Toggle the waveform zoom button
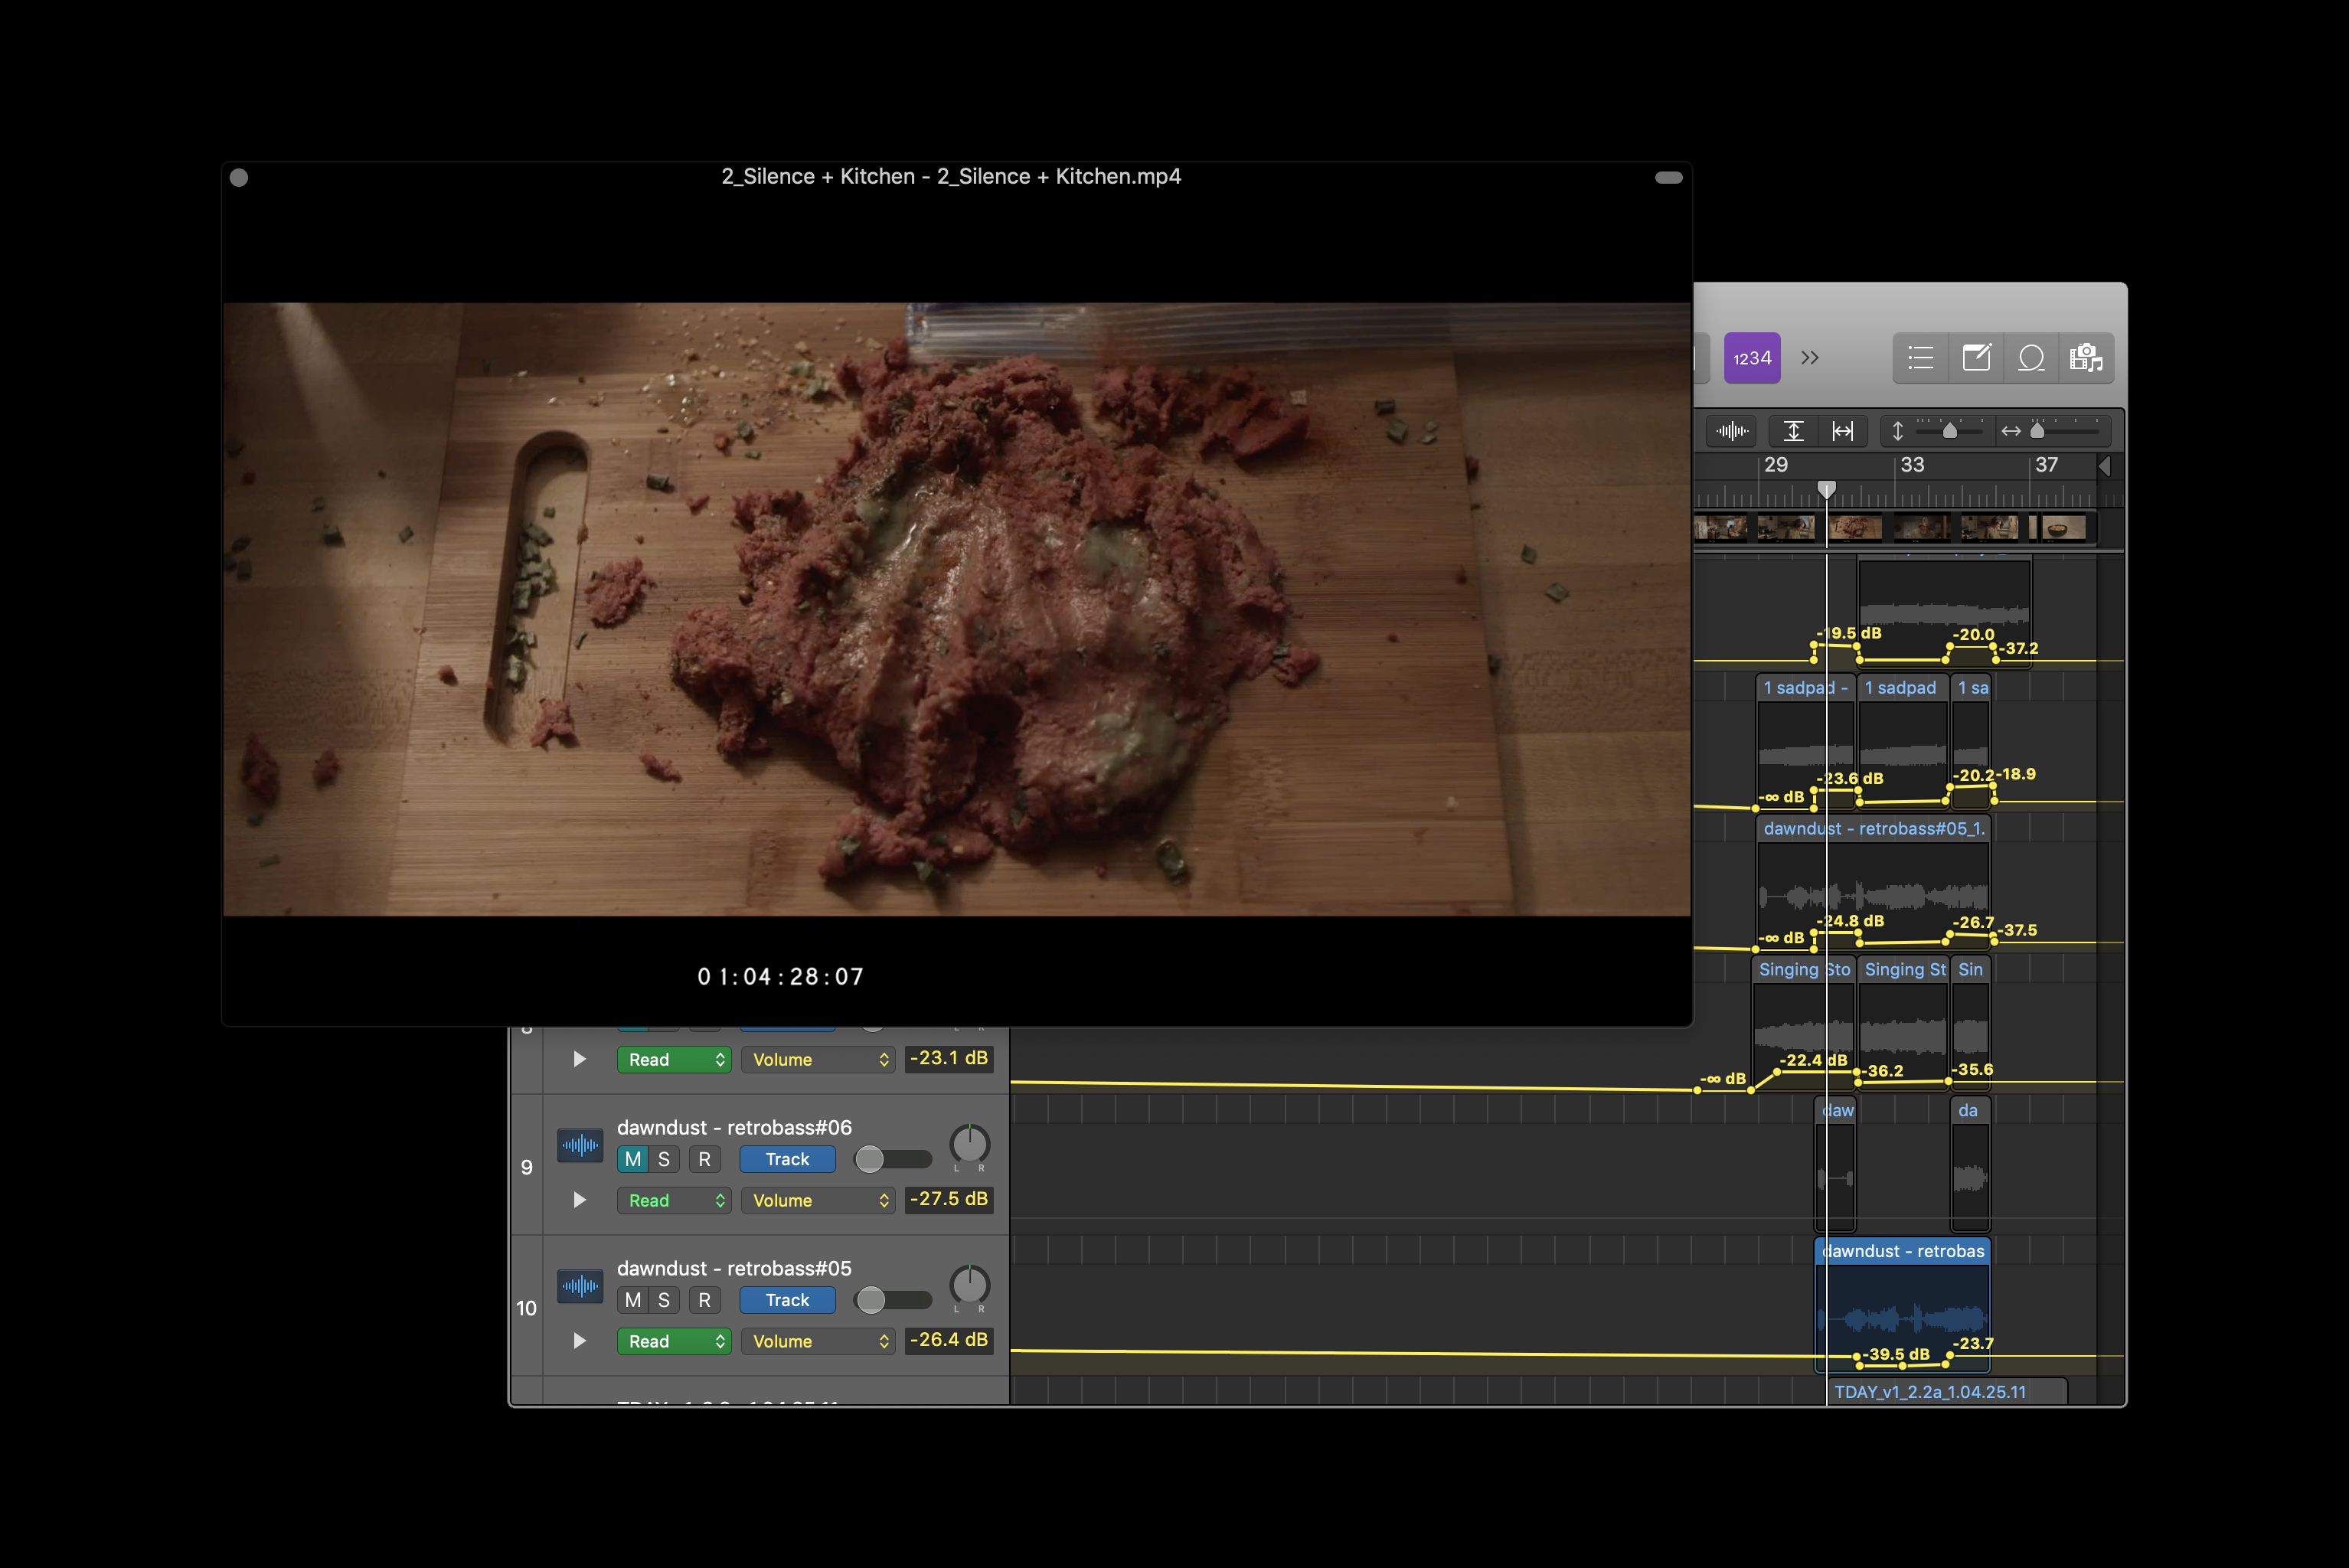 1732,431
